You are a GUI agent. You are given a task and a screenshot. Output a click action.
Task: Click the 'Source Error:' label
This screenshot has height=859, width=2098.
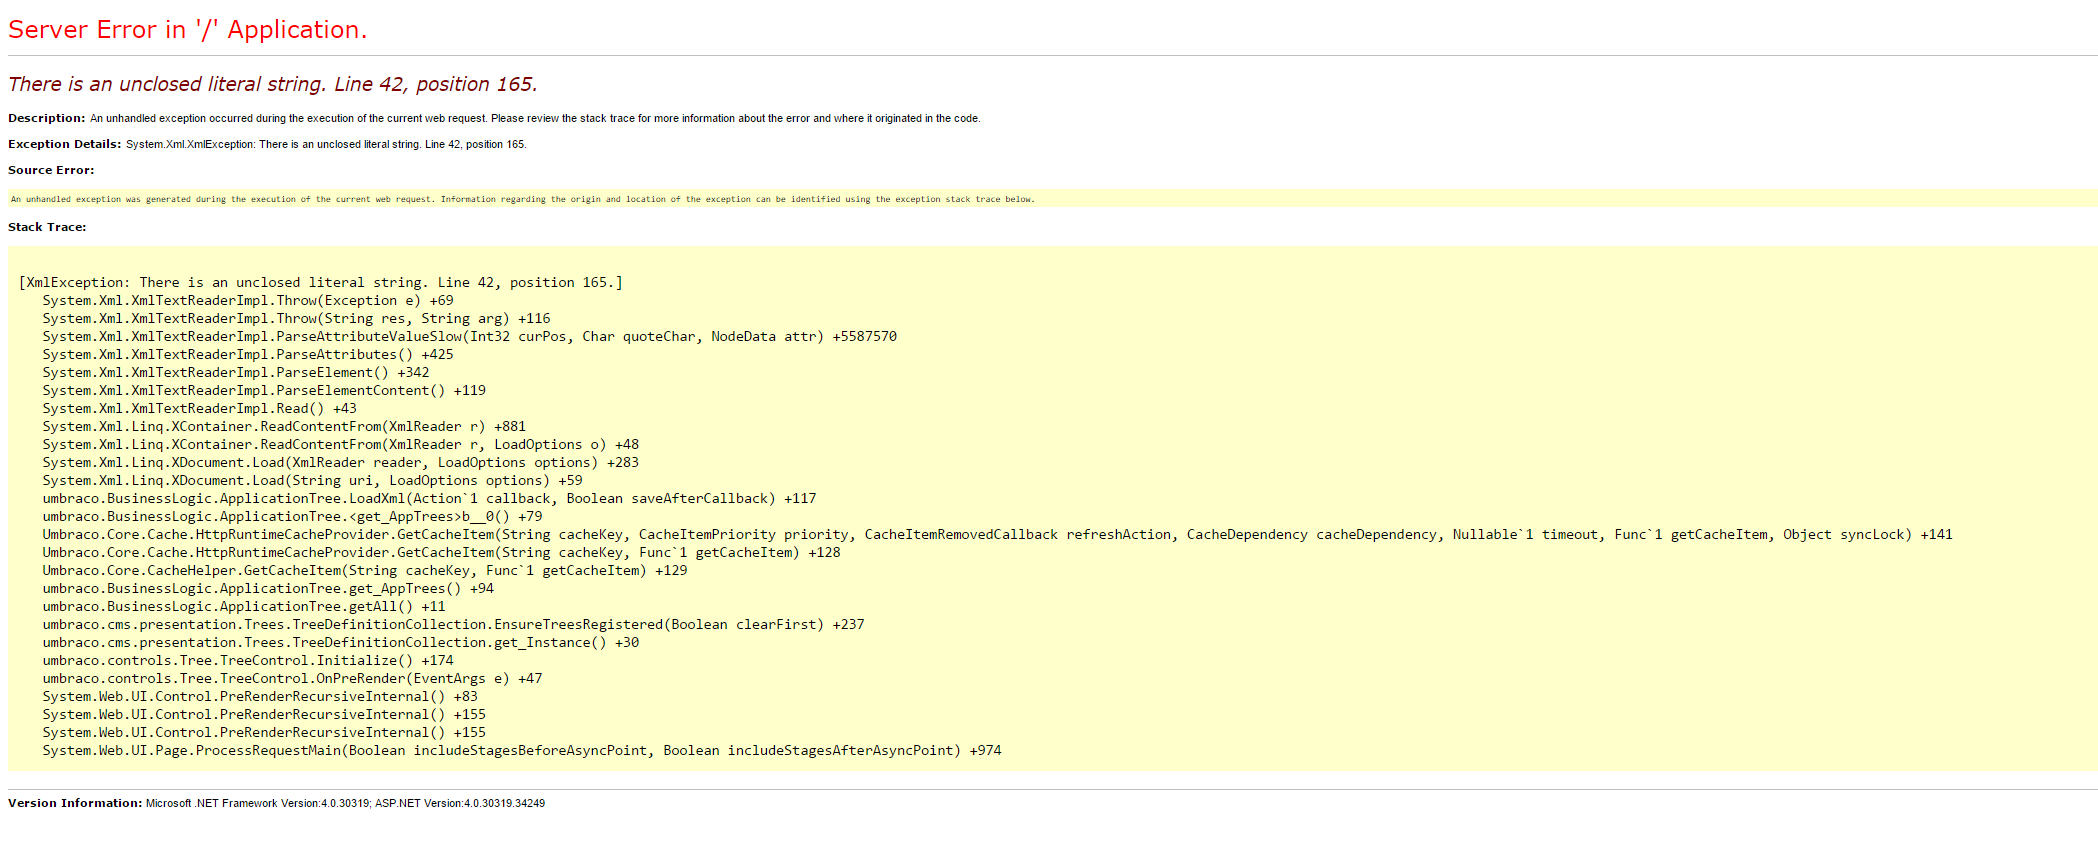pyautogui.click(x=51, y=170)
